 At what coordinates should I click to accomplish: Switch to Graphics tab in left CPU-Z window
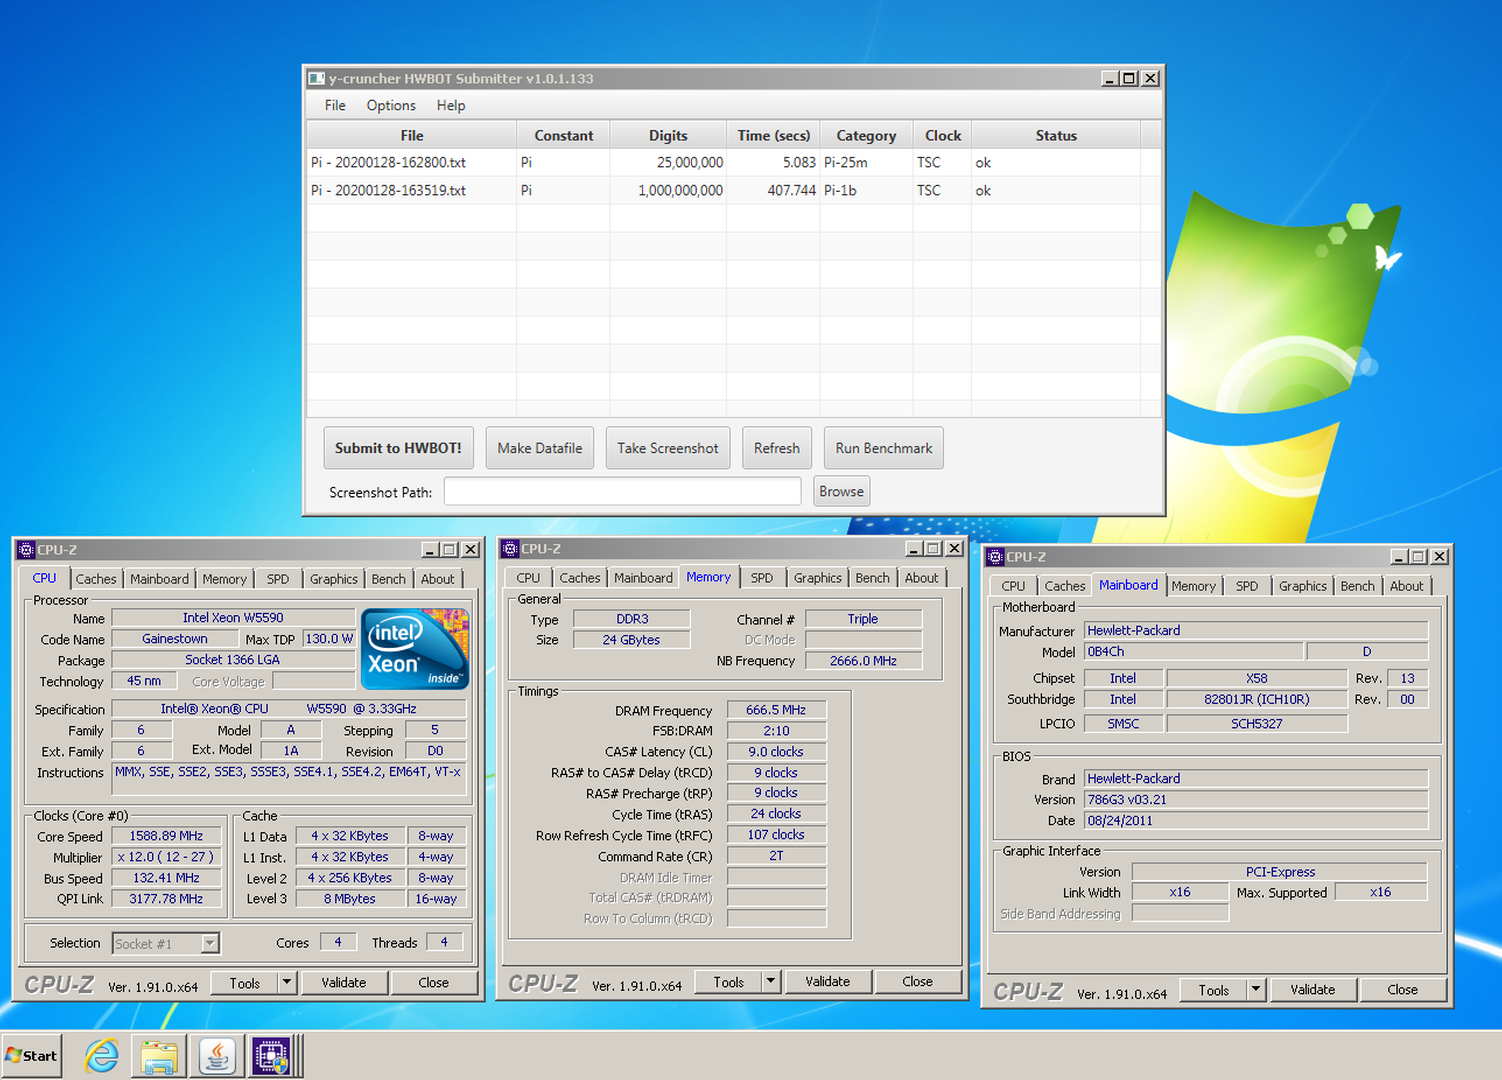tap(333, 578)
